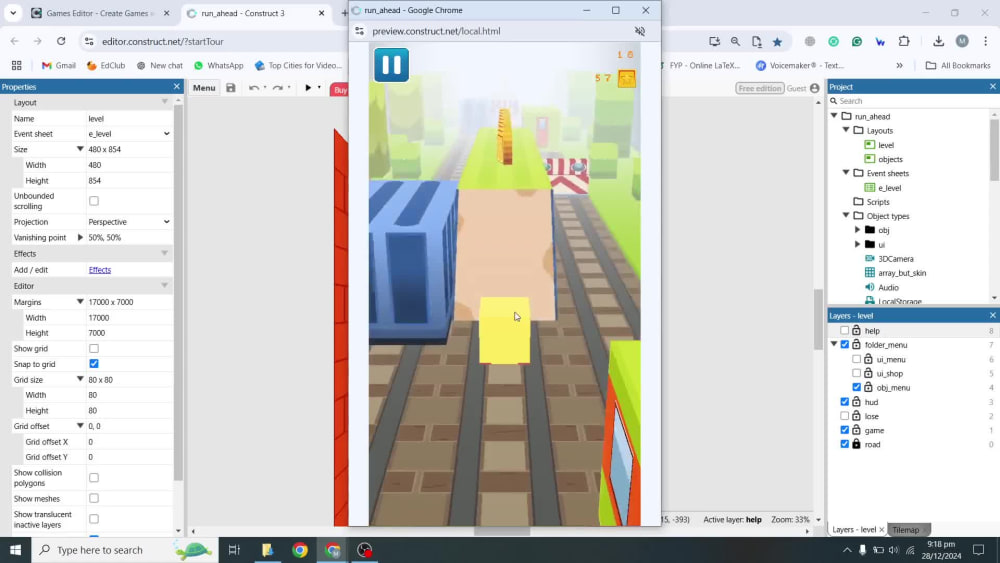Click the muted site icon in preview window
Viewport: 1000px width, 563px height.
click(640, 31)
